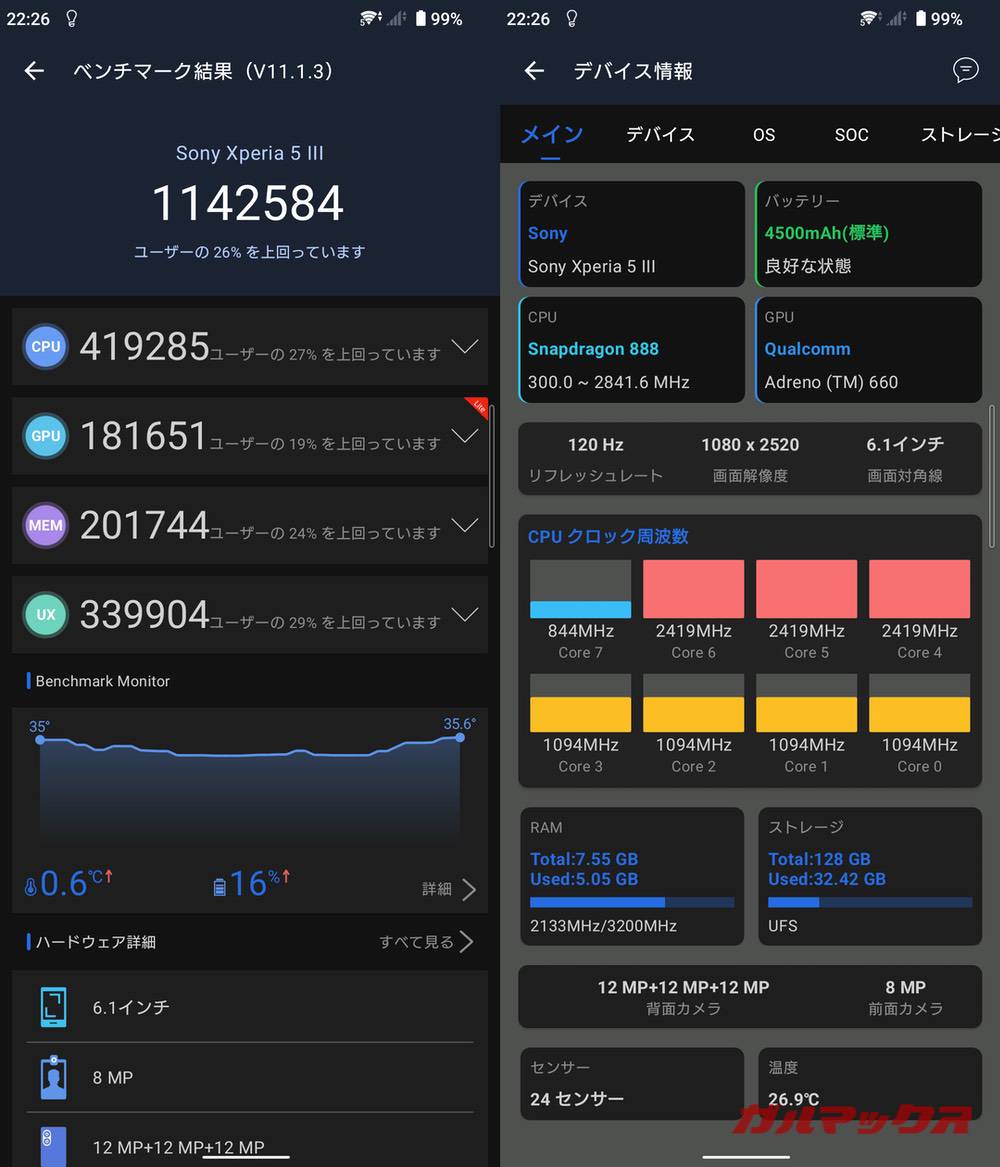Screen dimensions: 1000x1167
Task: Switch to the OS tab
Action: point(764,135)
